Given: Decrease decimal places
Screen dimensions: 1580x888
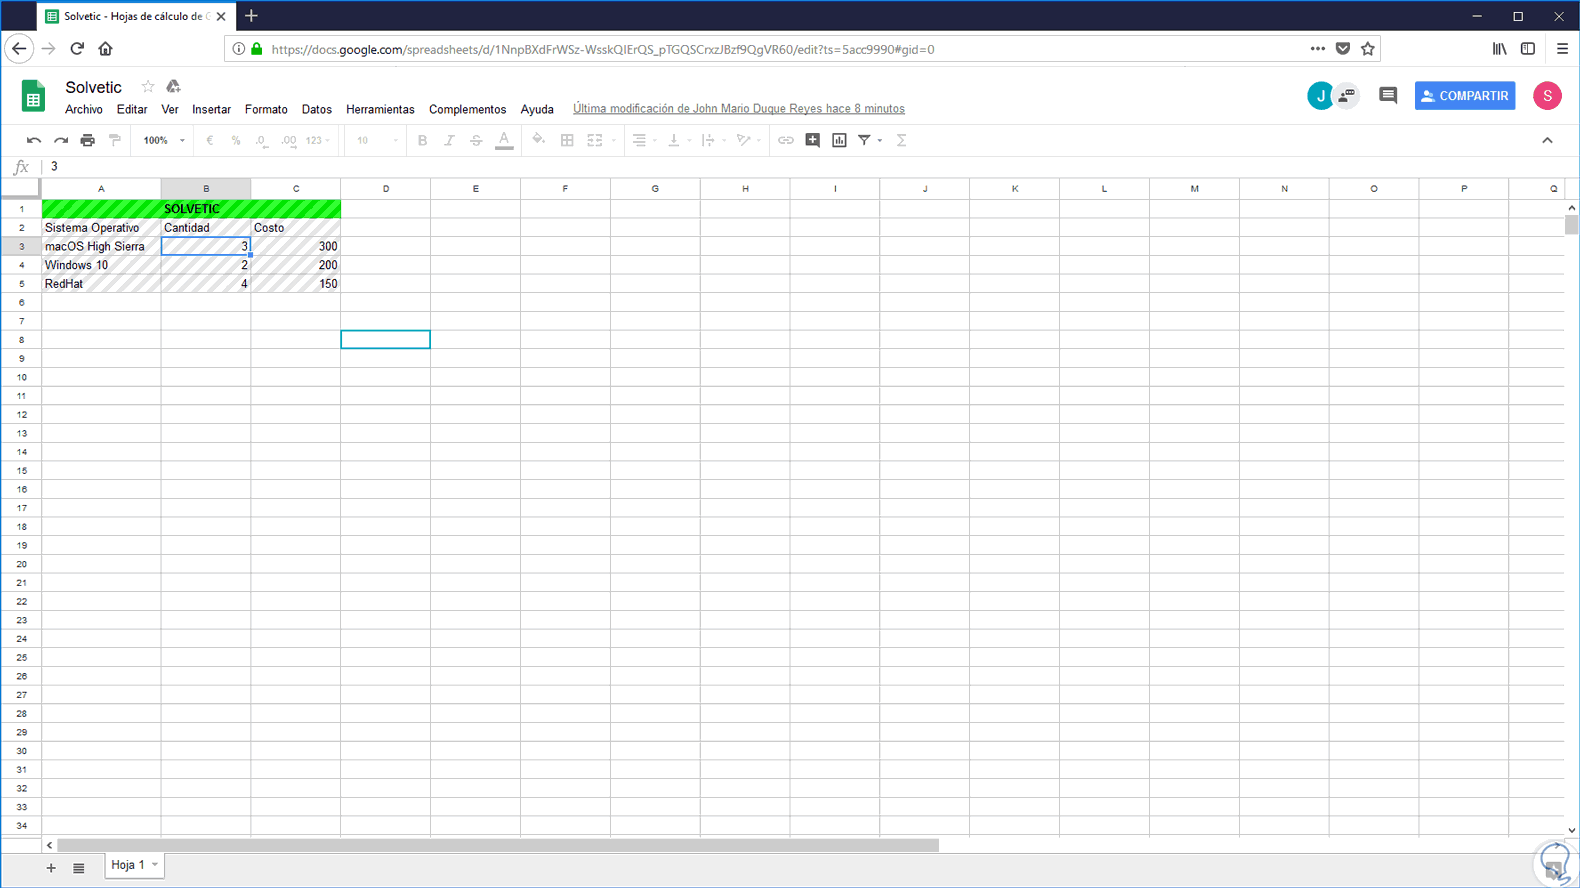Looking at the screenshot, I should (x=261, y=141).
